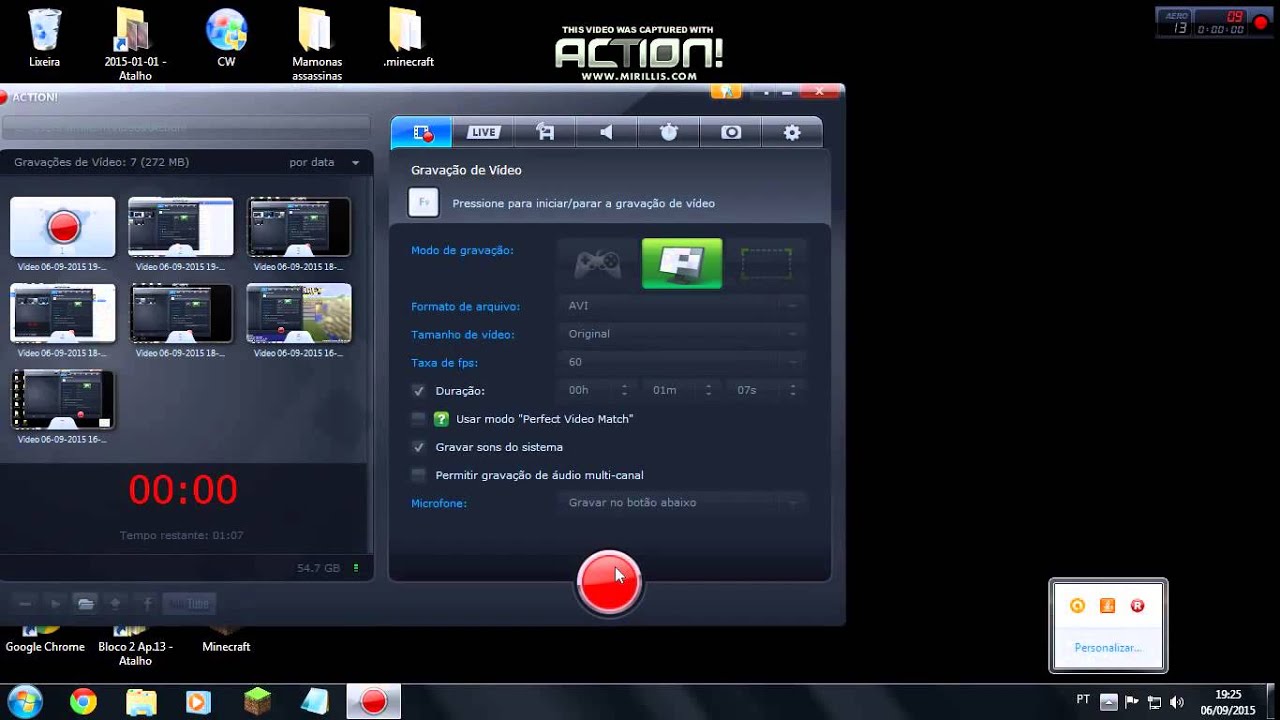Open recording thumbnail showing red record button

tap(63, 227)
